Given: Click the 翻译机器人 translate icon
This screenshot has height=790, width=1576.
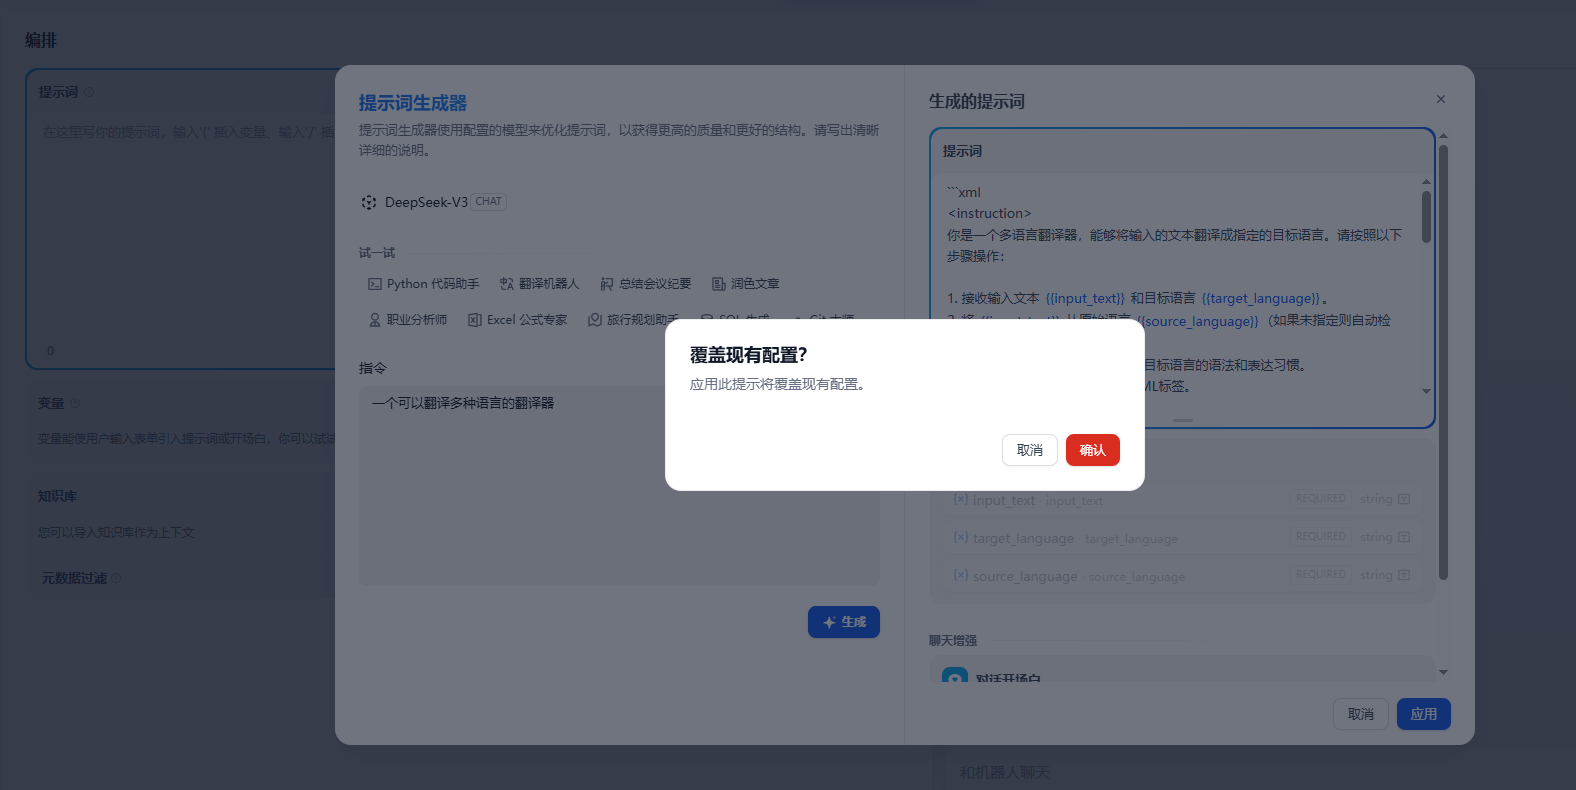Looking at the screenshot, I should (507, 284).
